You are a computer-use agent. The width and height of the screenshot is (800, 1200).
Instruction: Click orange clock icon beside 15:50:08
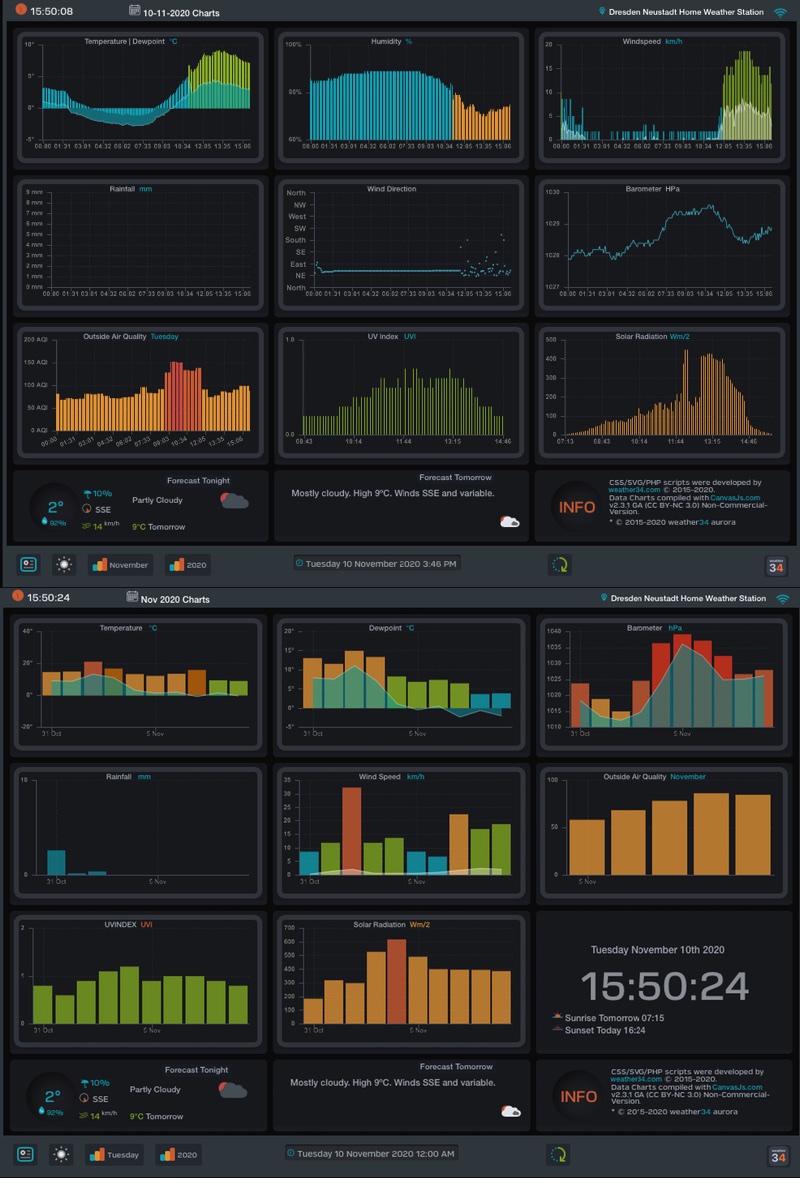[x=21, y=11]
